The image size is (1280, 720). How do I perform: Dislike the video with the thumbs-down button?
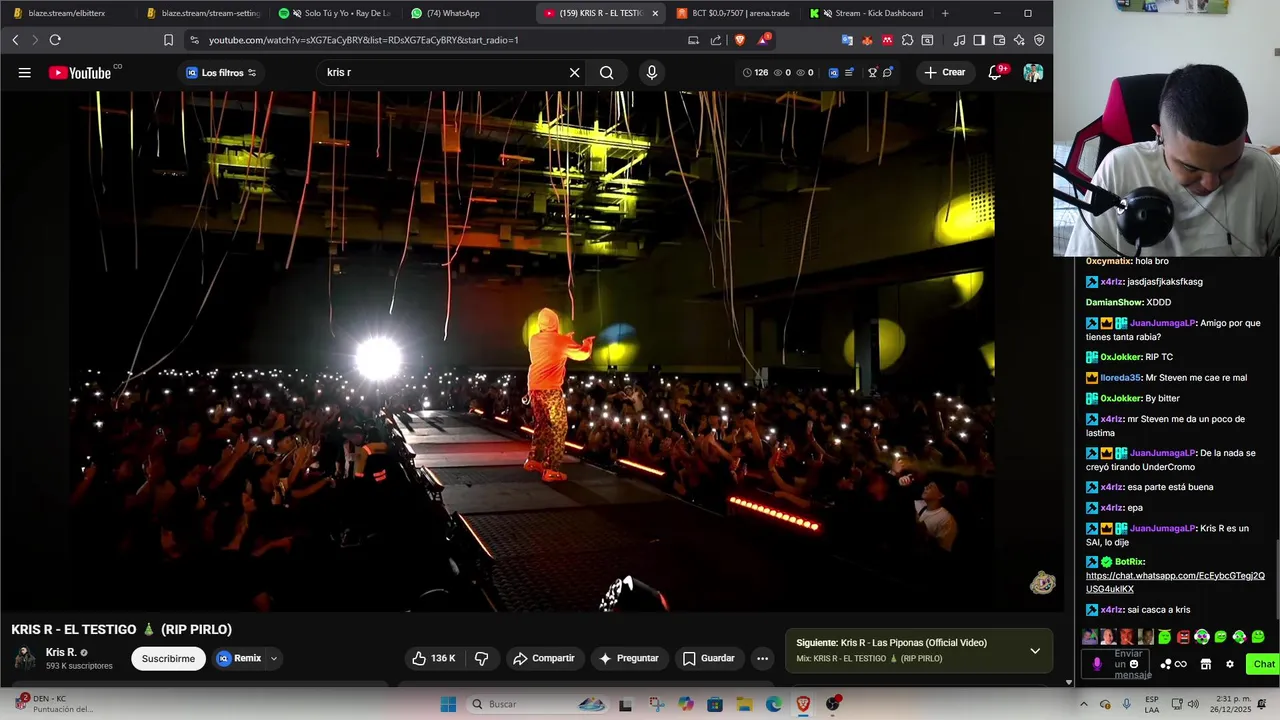coord(482,658)
